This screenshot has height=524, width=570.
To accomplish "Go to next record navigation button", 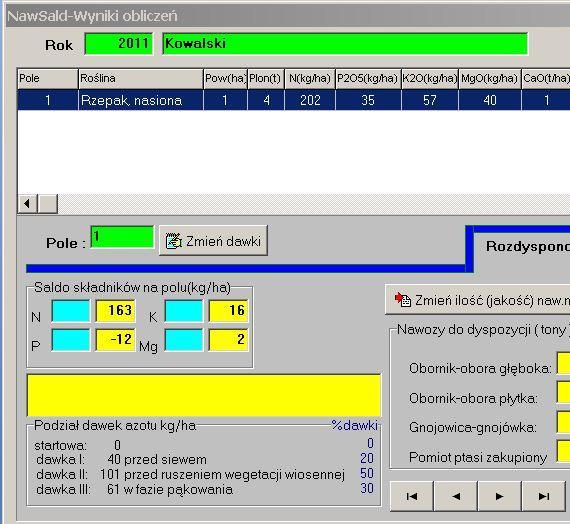I will [499, 496].
